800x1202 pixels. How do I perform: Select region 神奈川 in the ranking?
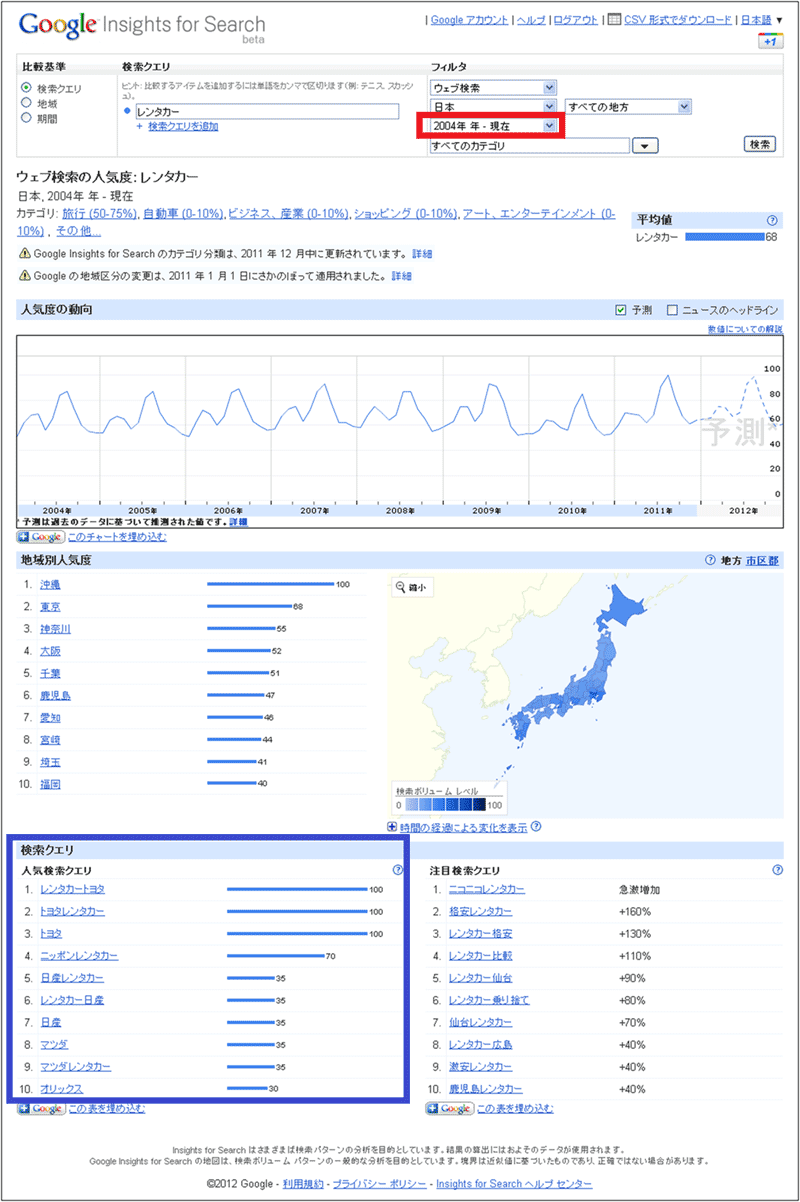coord(55,629)
